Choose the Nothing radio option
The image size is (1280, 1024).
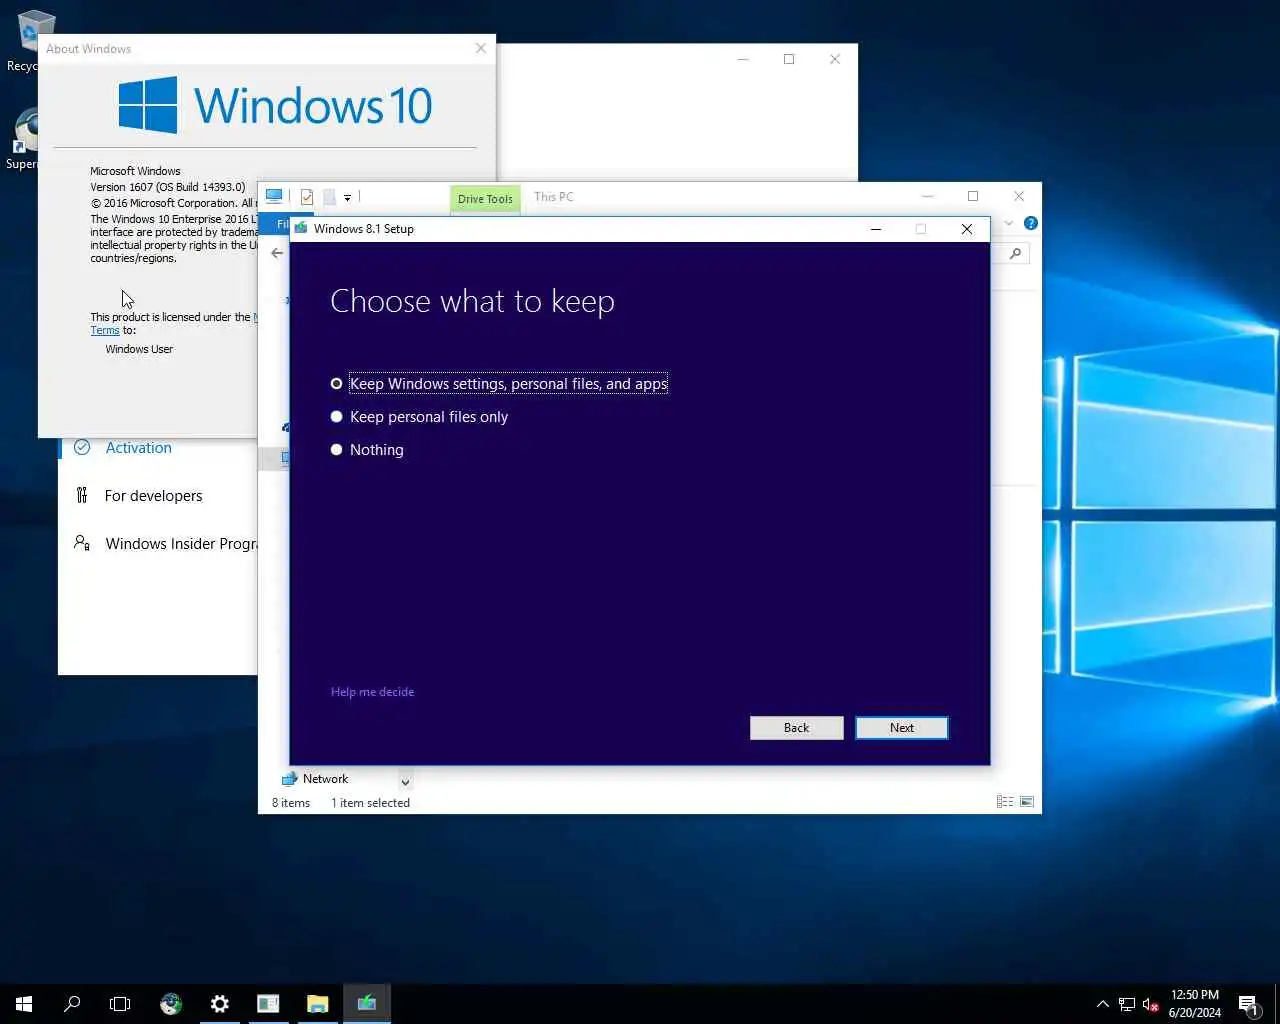point(367,450)
